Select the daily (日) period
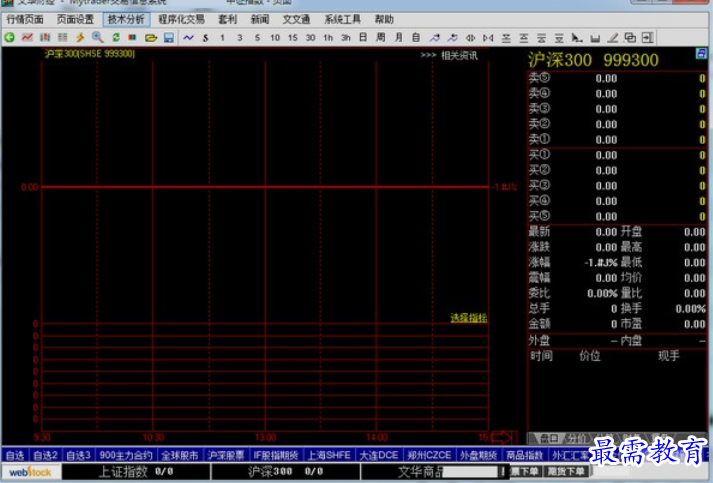Screen dimensions: 713x483 pyautogui.click(x=363, y=38)
